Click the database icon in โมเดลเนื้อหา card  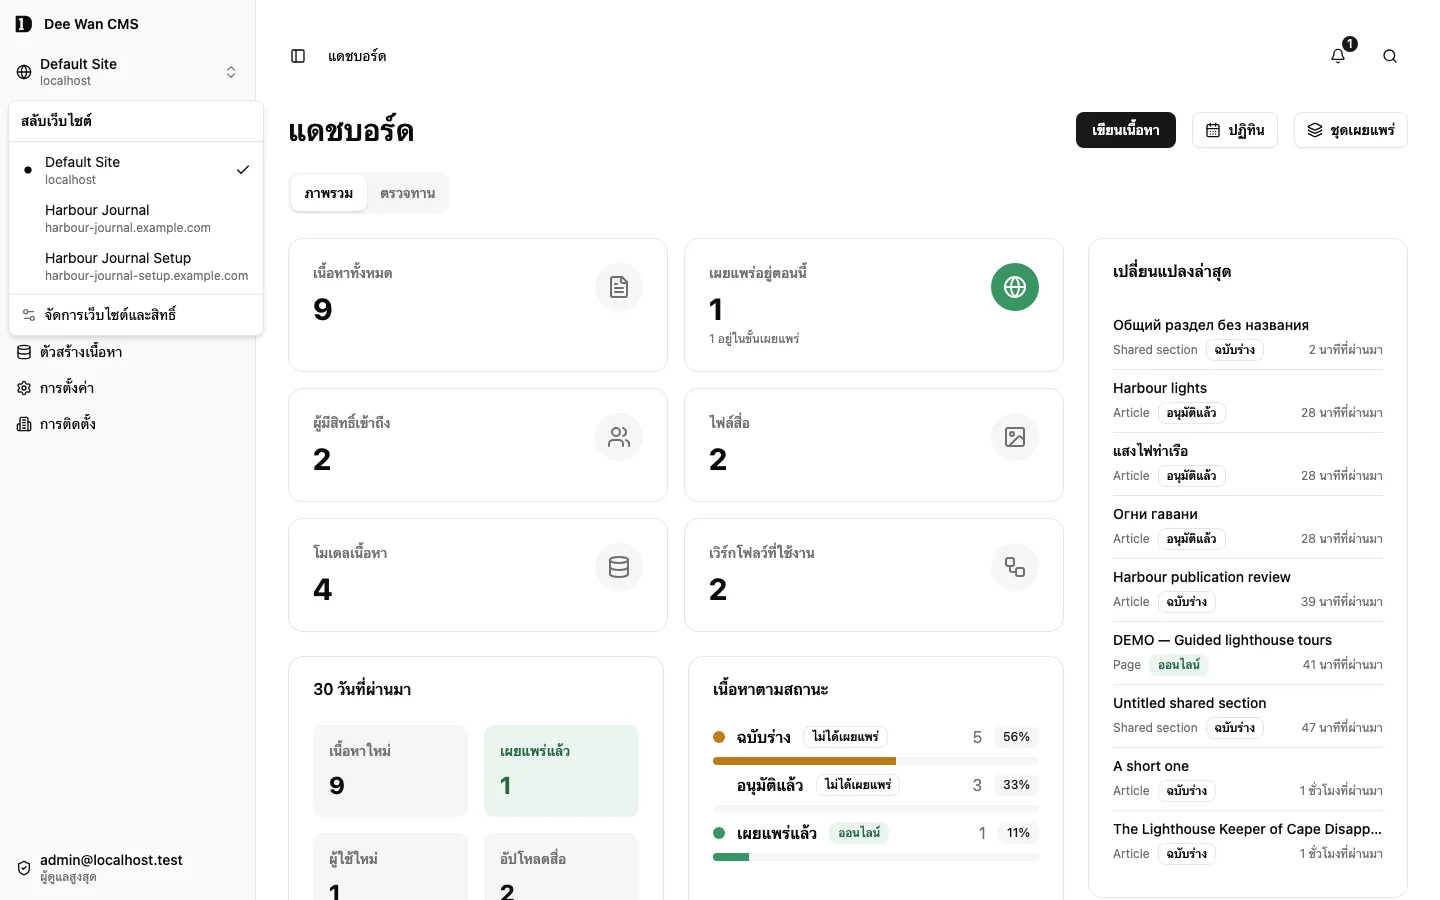pyautogui.click(x=619, y=567)
